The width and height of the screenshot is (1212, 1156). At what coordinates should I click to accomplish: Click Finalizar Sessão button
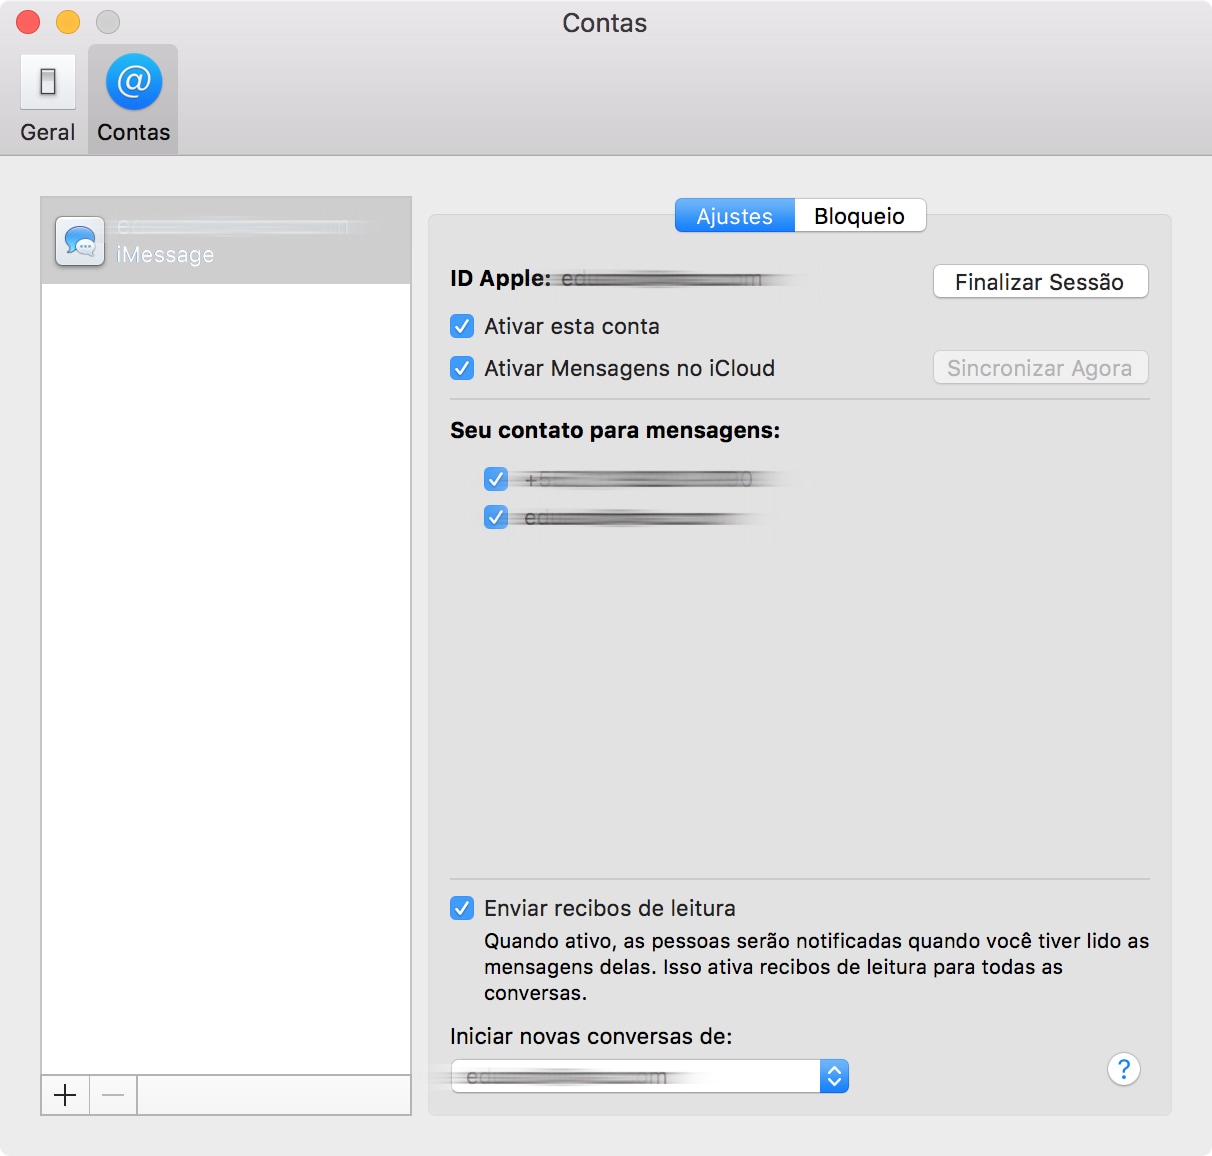(1040, 281)
